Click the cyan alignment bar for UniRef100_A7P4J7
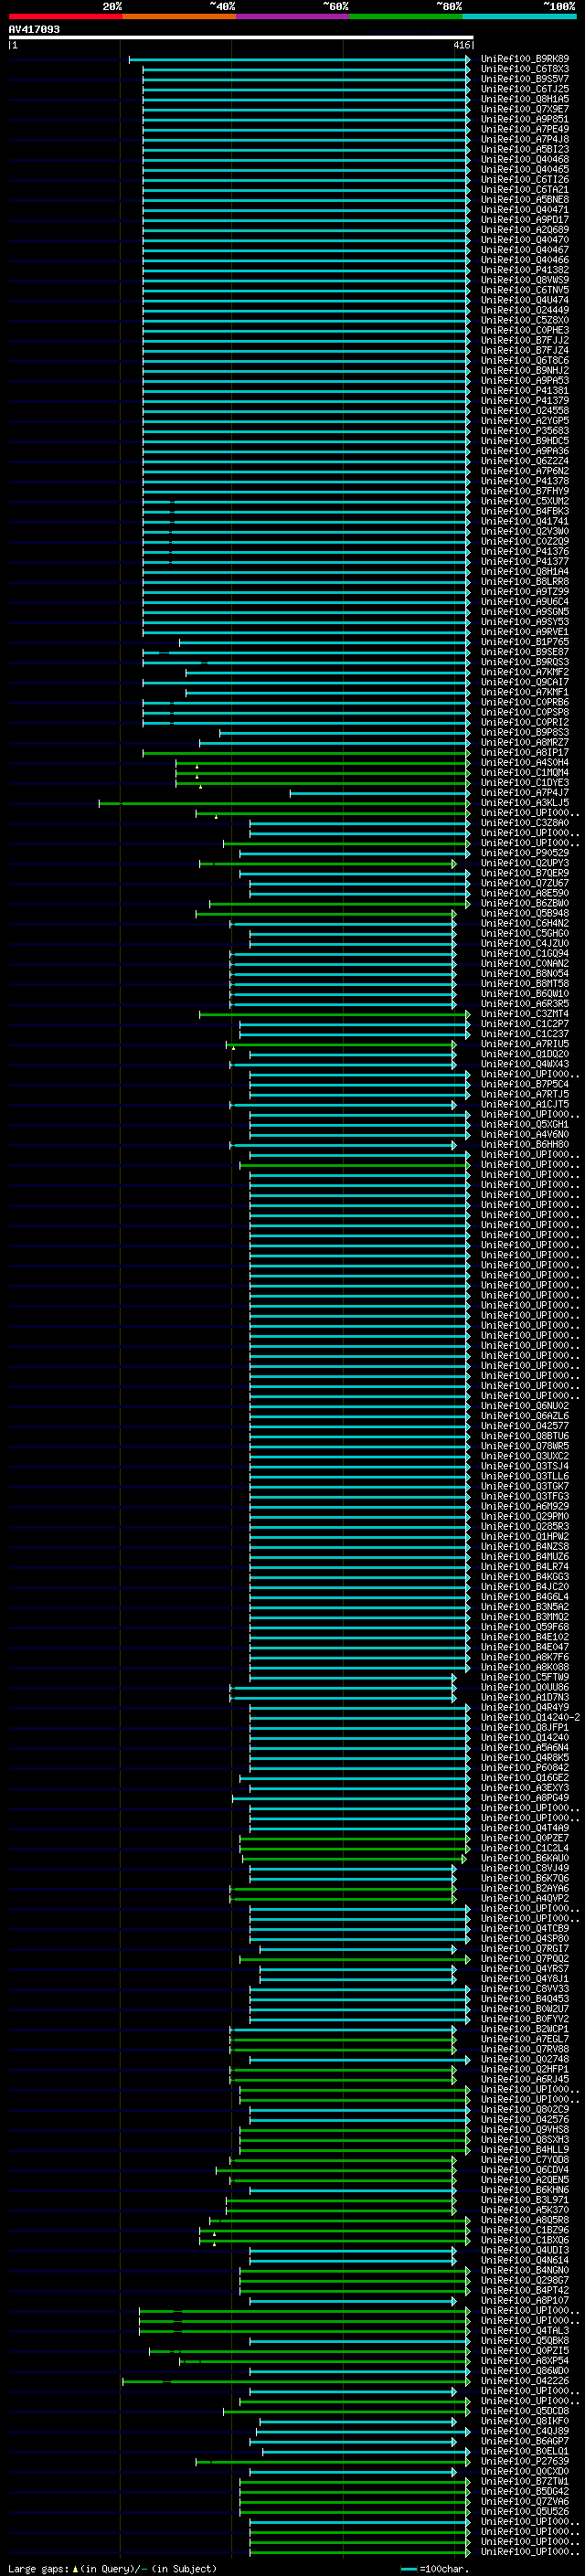Screen dimensions: 585x2576 [380, 793]
